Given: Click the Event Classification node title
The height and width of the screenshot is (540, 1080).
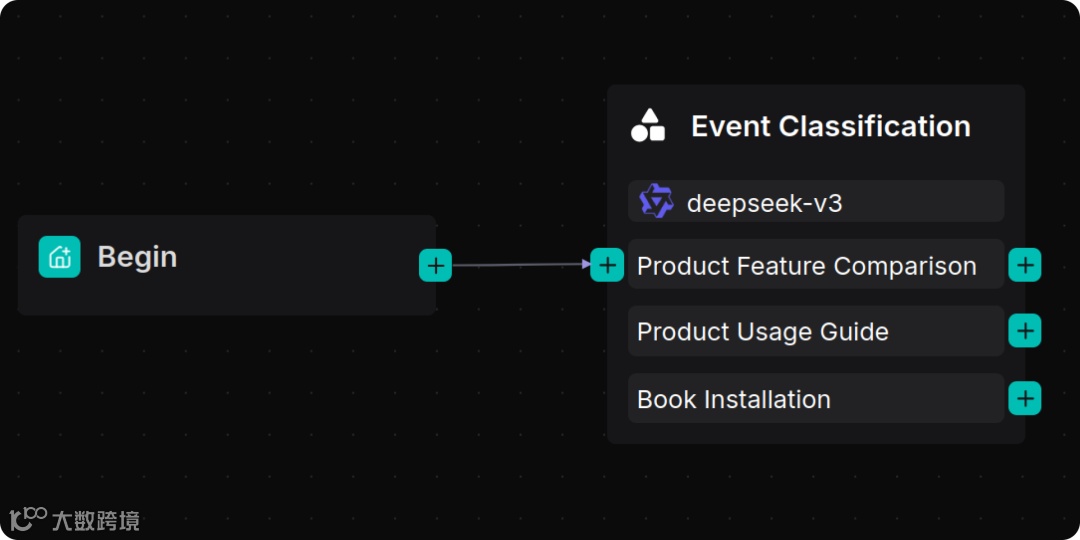Looking at the screenshot, I should click(830, 127).
